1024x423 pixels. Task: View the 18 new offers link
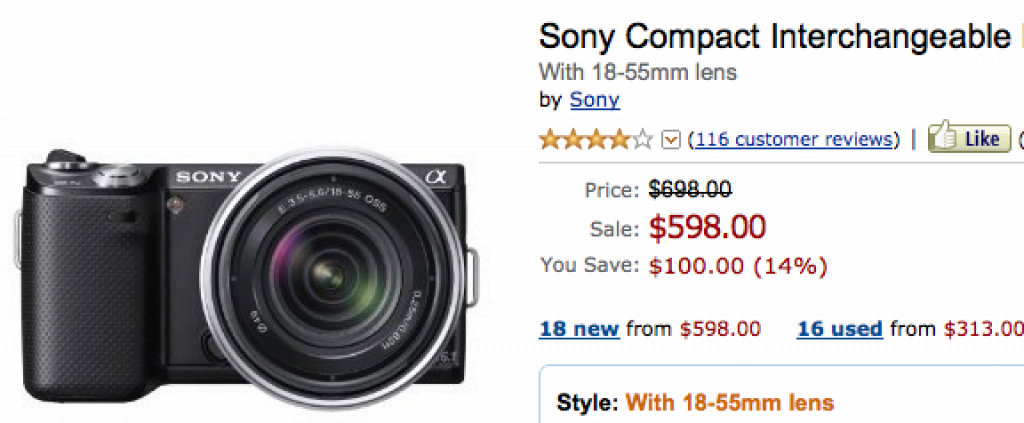pos(578,328)
